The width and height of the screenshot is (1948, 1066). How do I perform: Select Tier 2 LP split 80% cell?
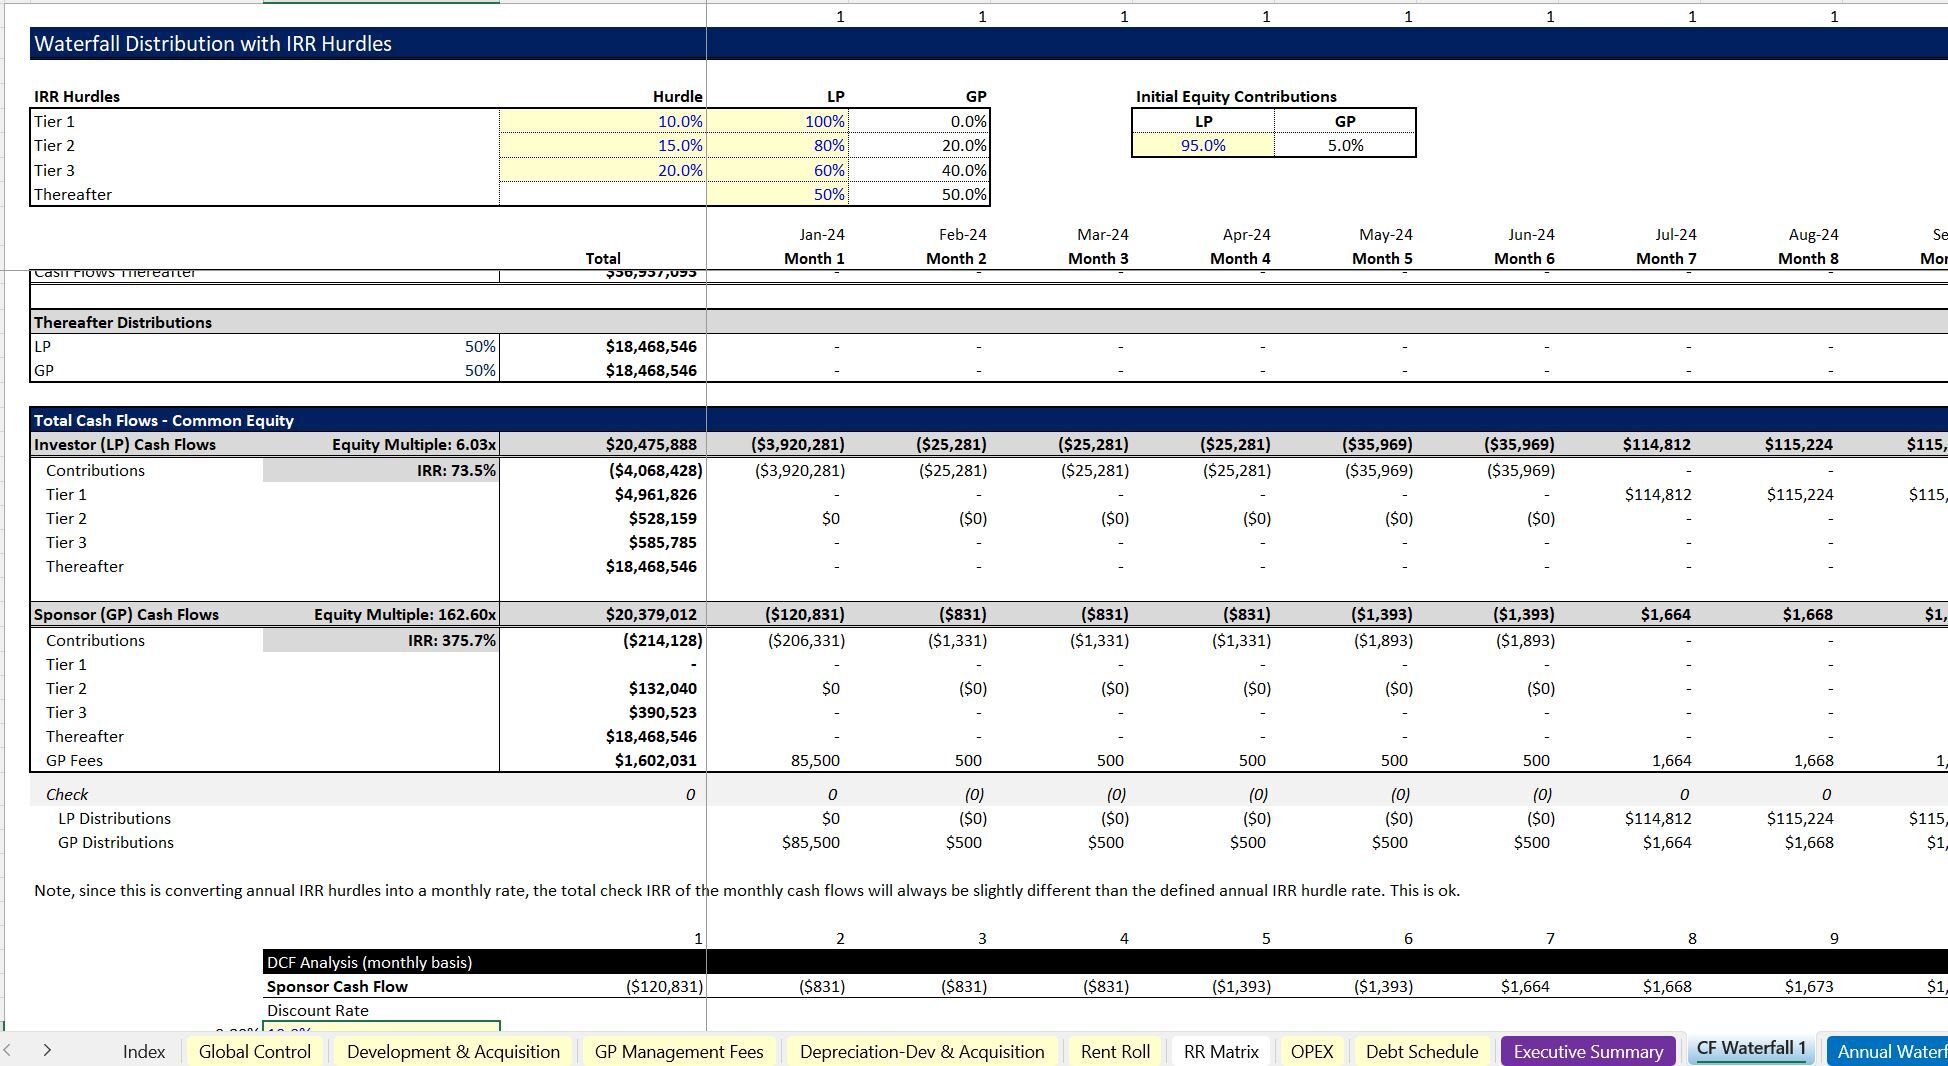click(x=777, y=146)
